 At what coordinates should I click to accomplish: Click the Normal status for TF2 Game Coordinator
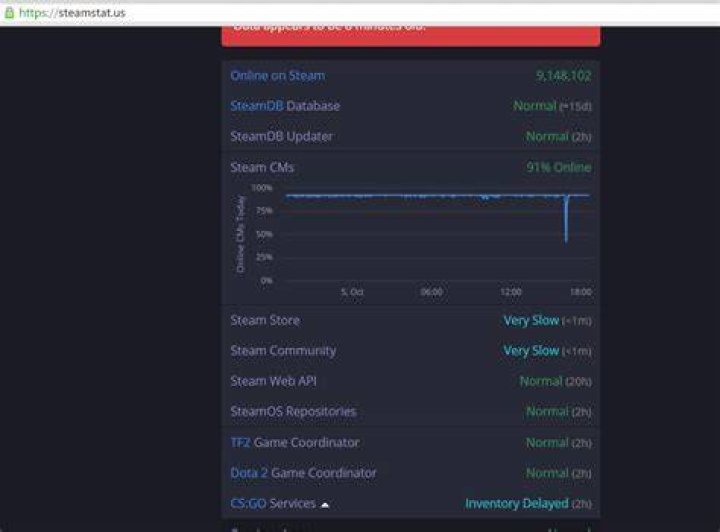click(x=547, y=442)
